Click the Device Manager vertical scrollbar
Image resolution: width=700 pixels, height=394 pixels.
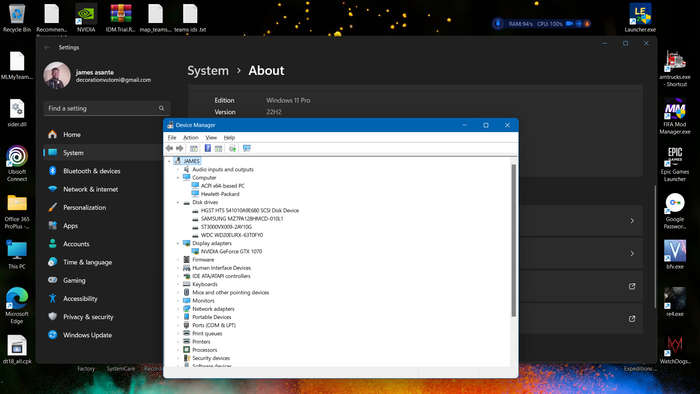click(x=513, y=240)
